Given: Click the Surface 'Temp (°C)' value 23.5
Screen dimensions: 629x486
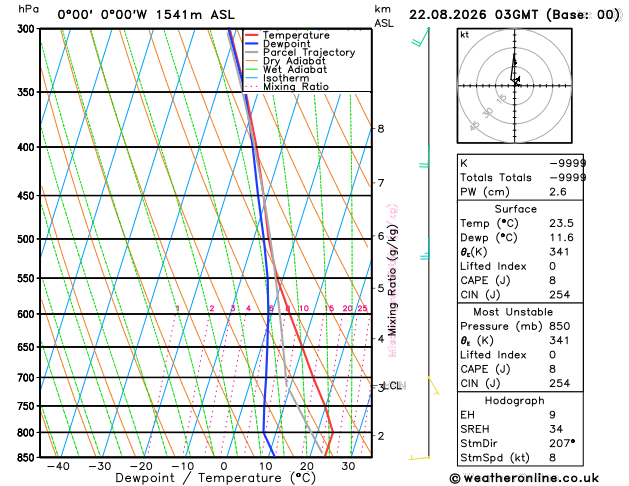Looking at the screenshot, I should (561, 223).
